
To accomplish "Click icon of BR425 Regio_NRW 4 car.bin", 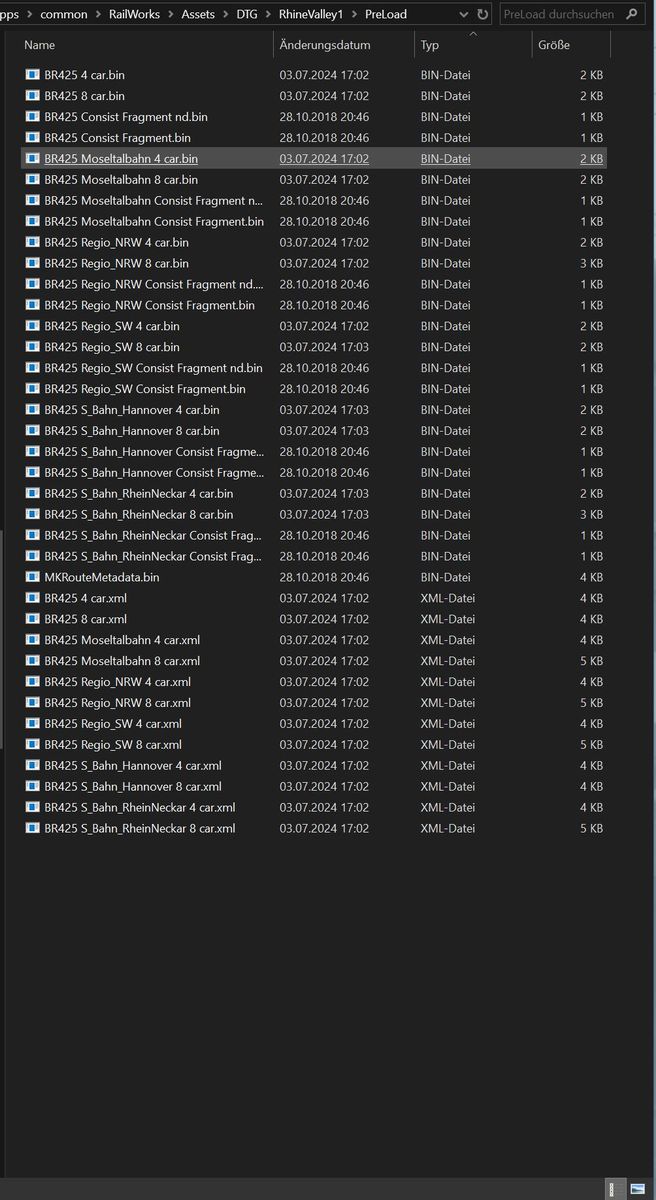I will point(32,242).
